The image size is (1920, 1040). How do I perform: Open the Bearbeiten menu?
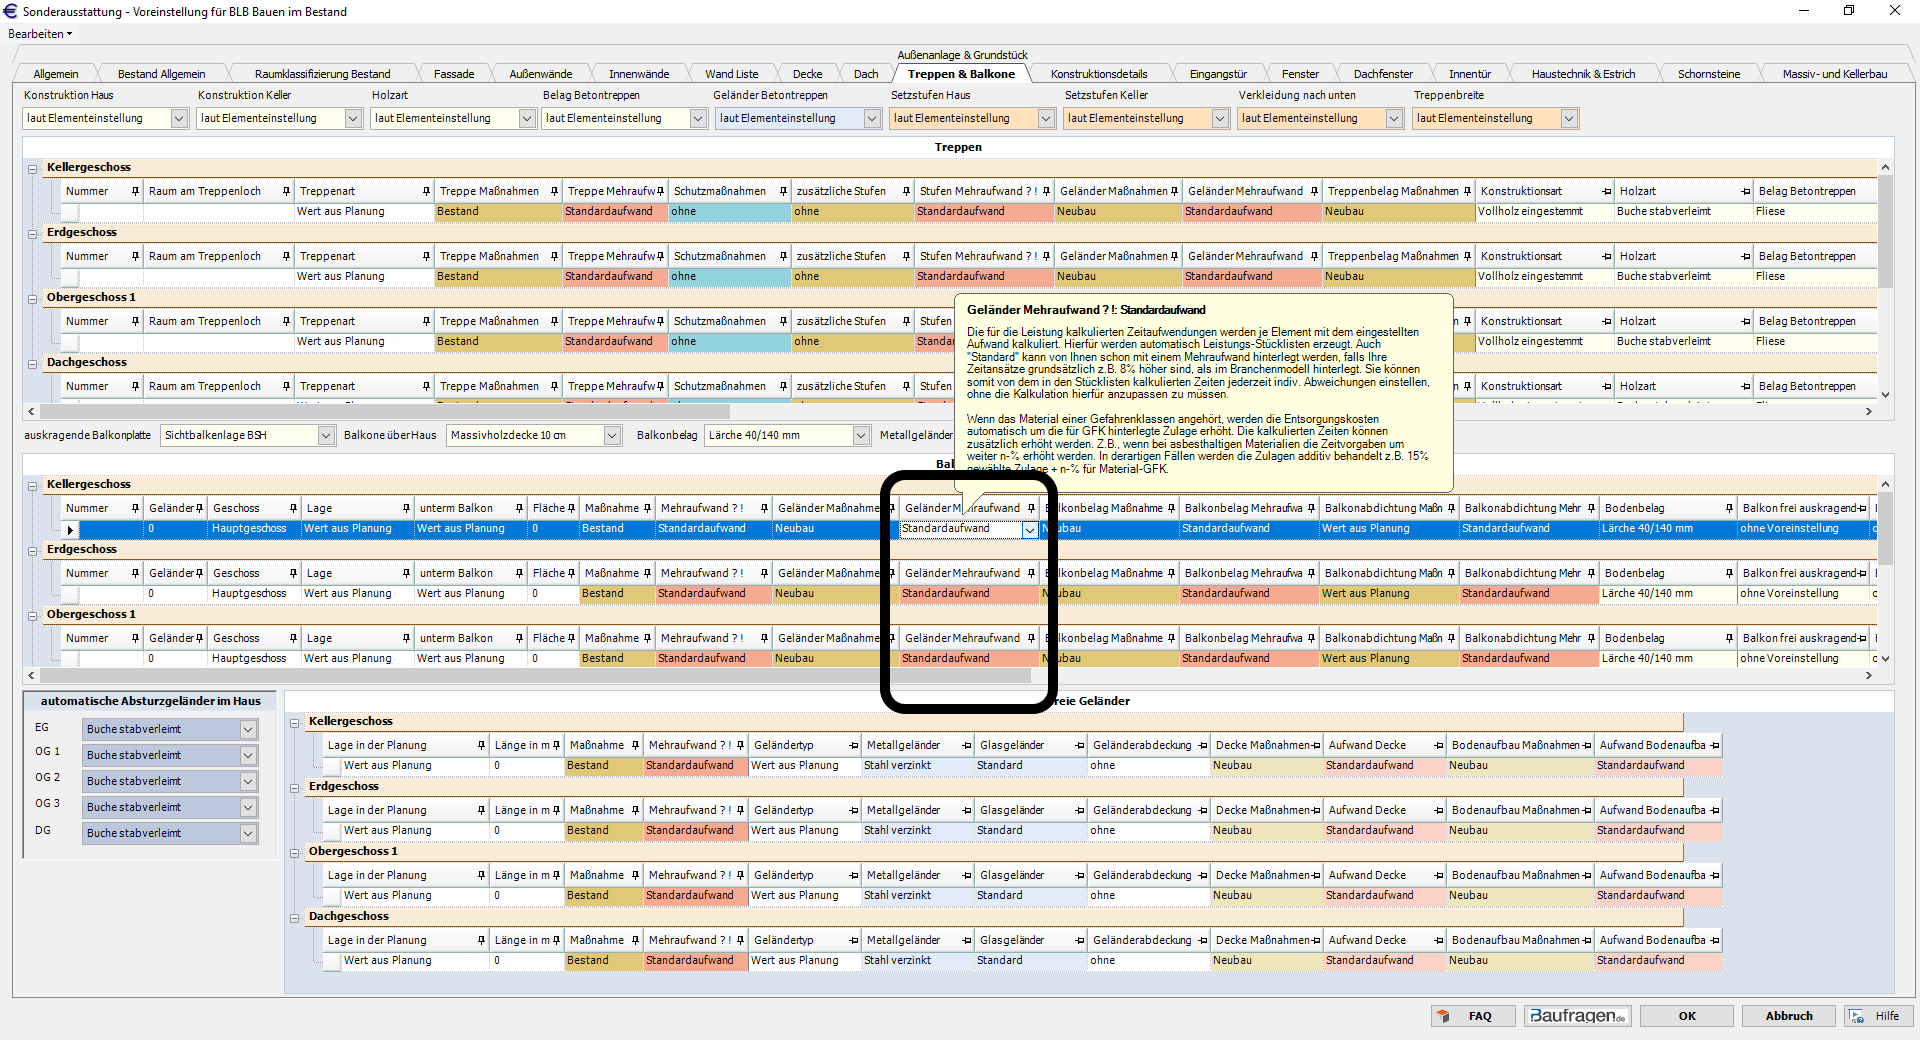coord(40,34)
